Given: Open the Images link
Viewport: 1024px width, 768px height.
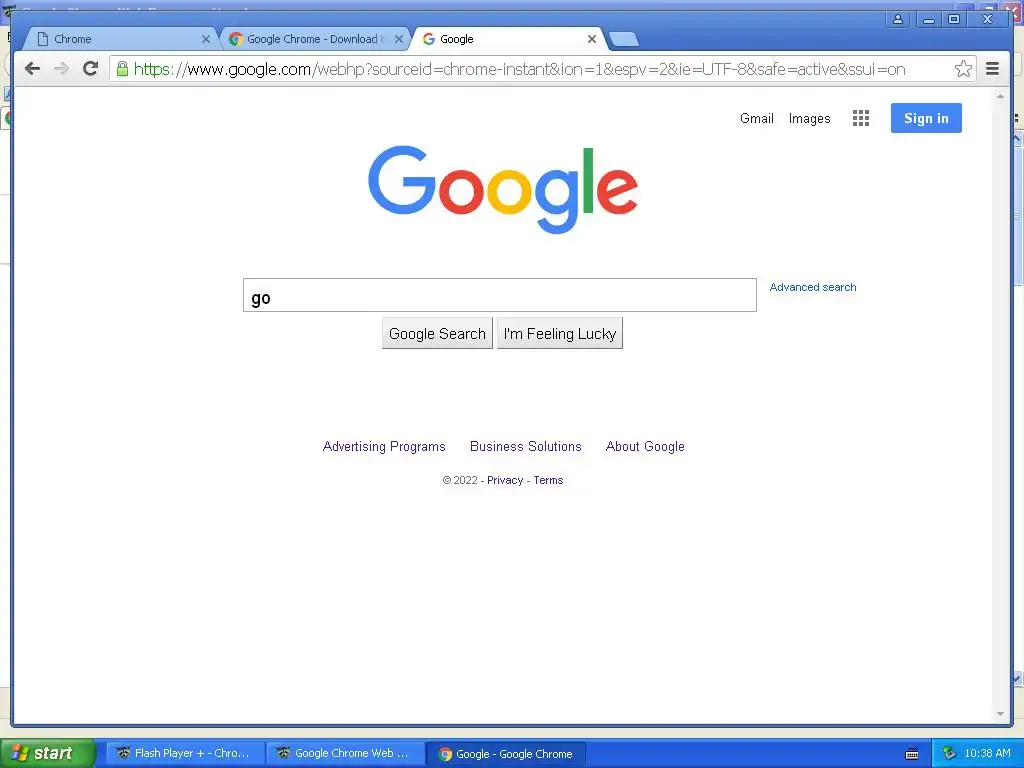Looking at the screenshot, I should (x=809, y=118).
